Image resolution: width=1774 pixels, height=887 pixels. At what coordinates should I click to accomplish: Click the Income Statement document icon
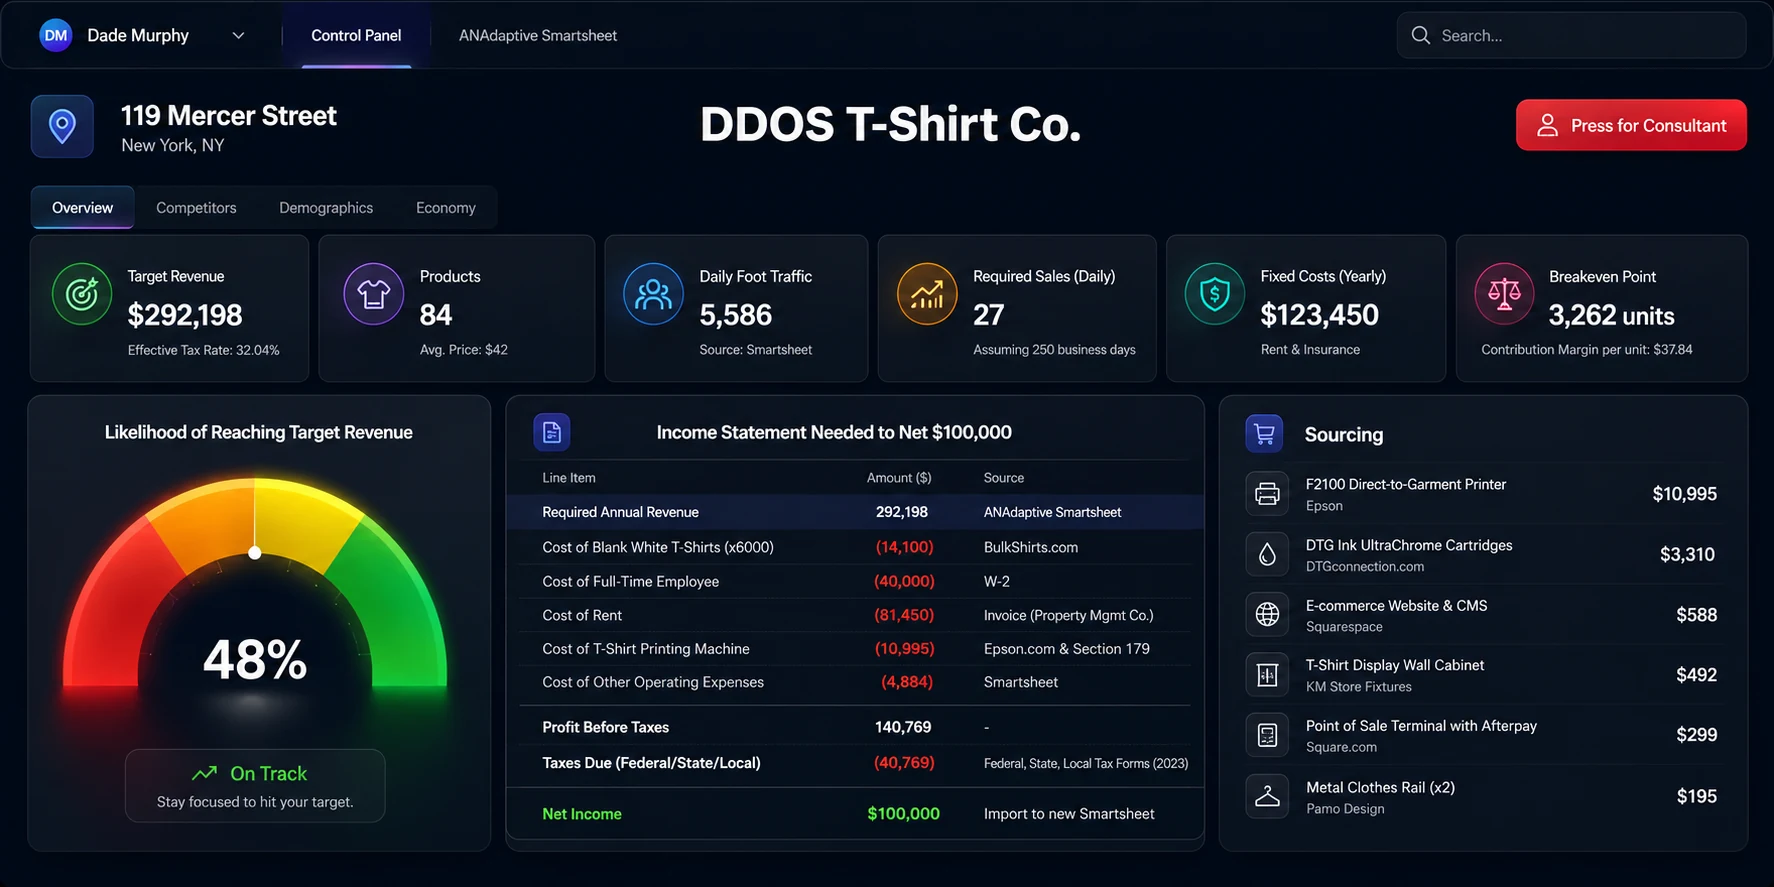click(552, 432)
